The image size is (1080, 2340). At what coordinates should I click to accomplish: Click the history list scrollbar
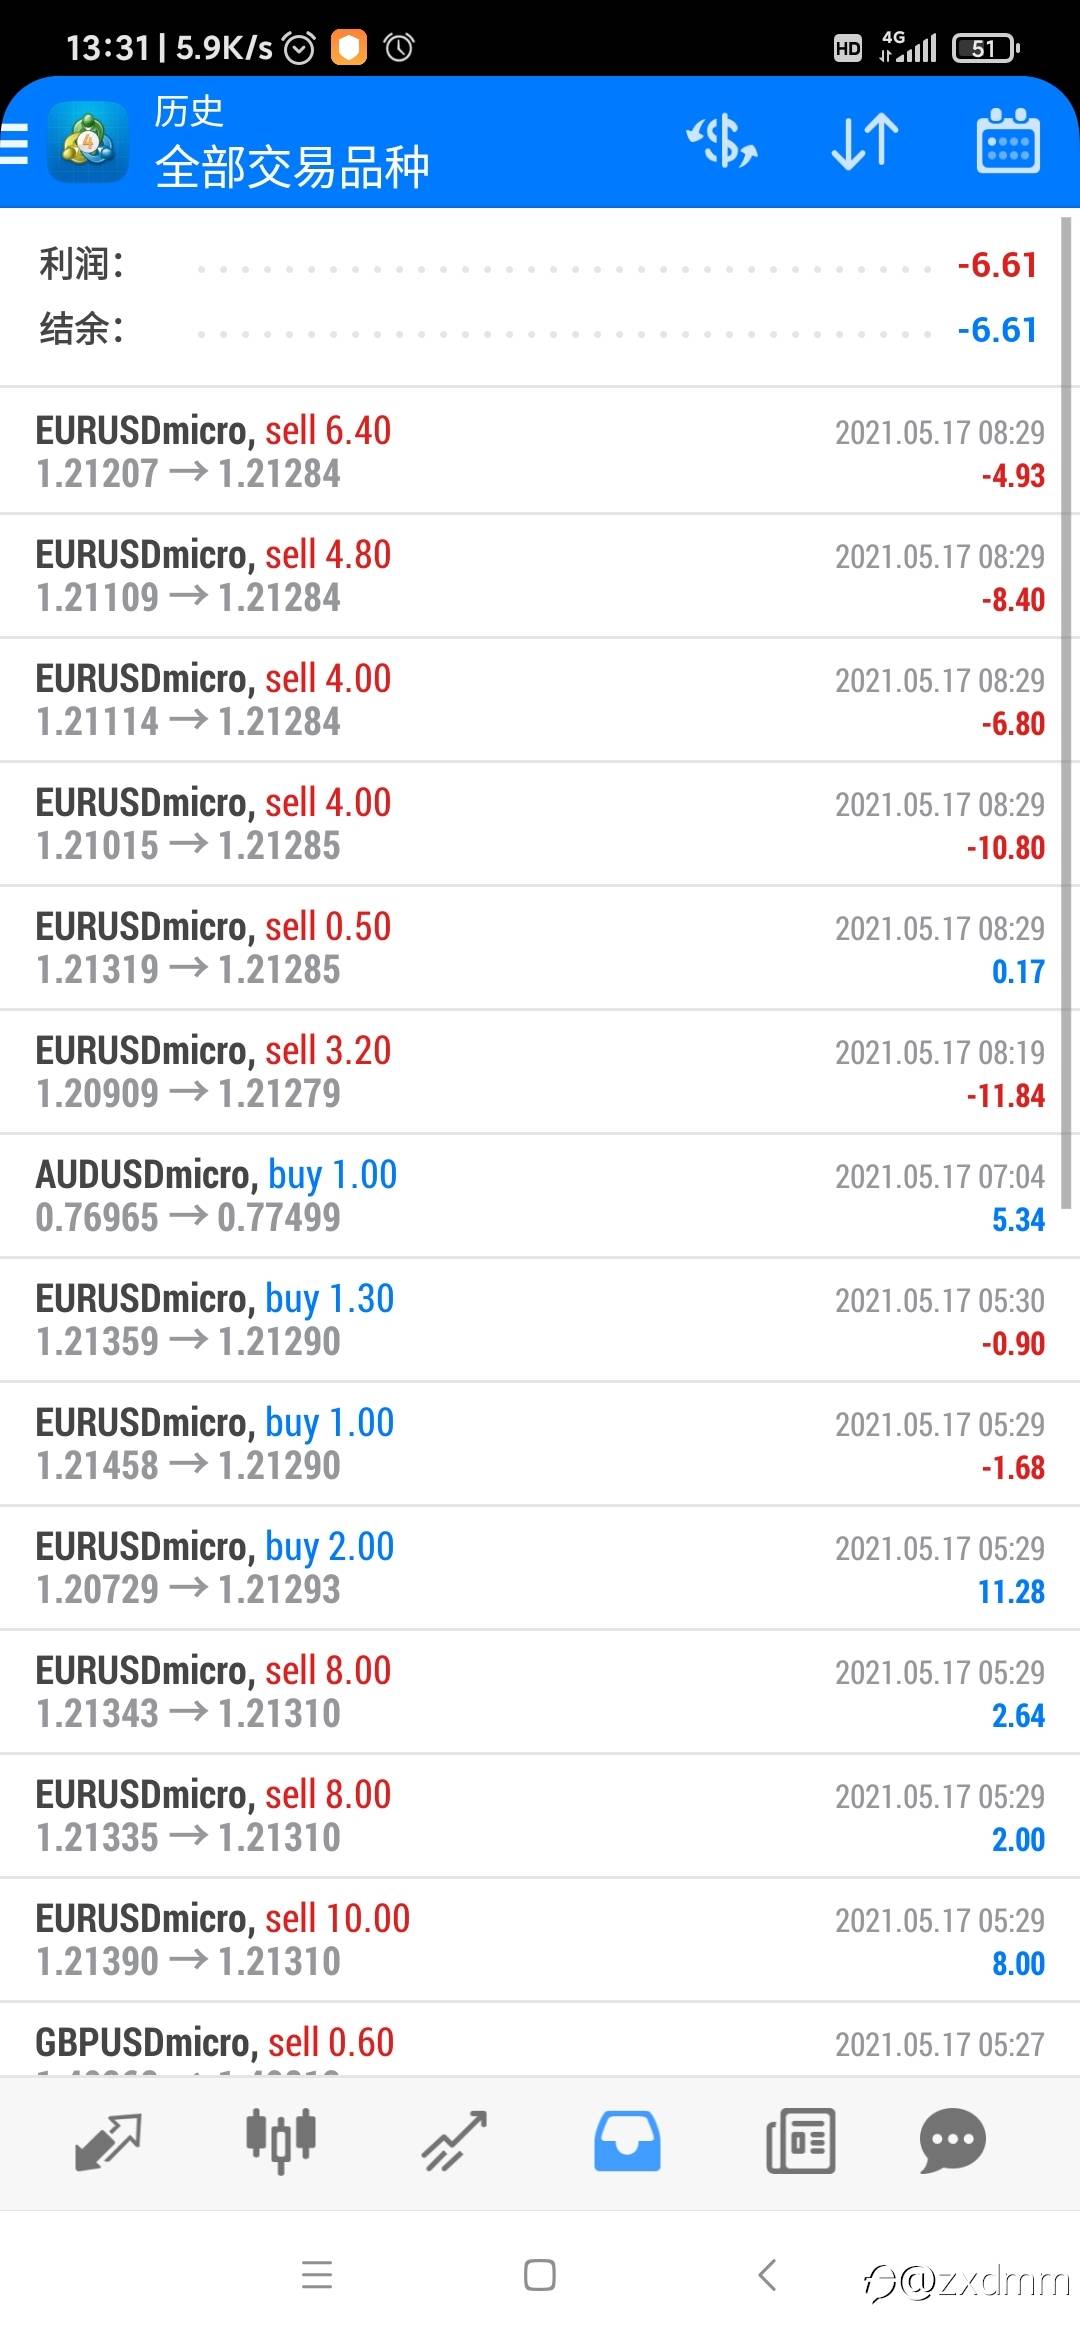1066,700
